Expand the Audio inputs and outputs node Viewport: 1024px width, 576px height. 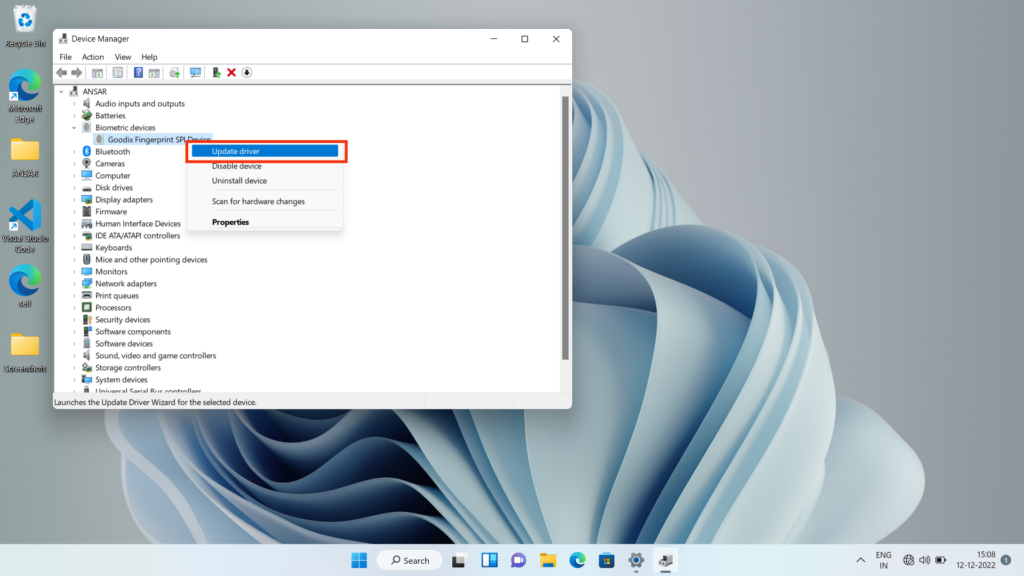tap(74, 104)
